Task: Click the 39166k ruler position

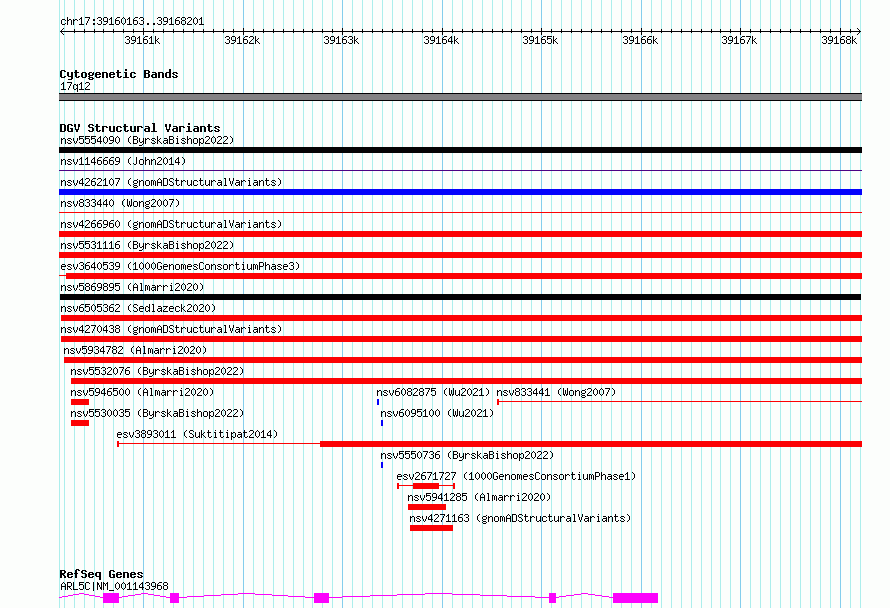Action: pos(640,40)
